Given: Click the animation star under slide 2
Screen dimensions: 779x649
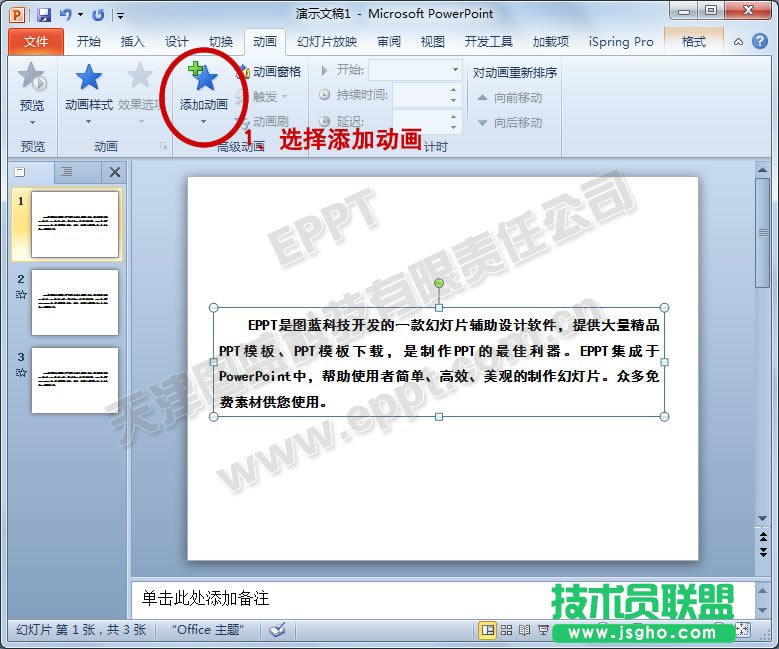Looking at the screenshot, I should (x=21, y=295).
